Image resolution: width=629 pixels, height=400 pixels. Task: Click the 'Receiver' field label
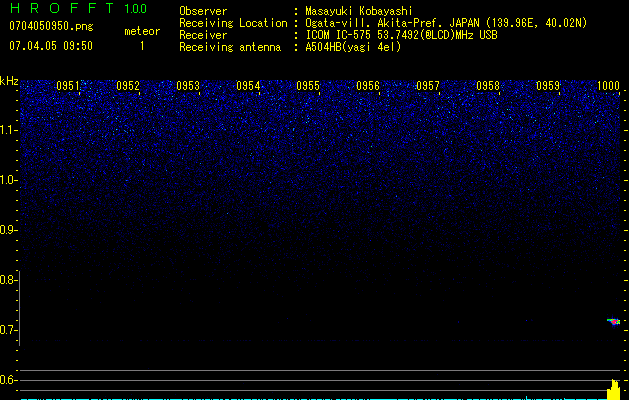pos(203,35)
